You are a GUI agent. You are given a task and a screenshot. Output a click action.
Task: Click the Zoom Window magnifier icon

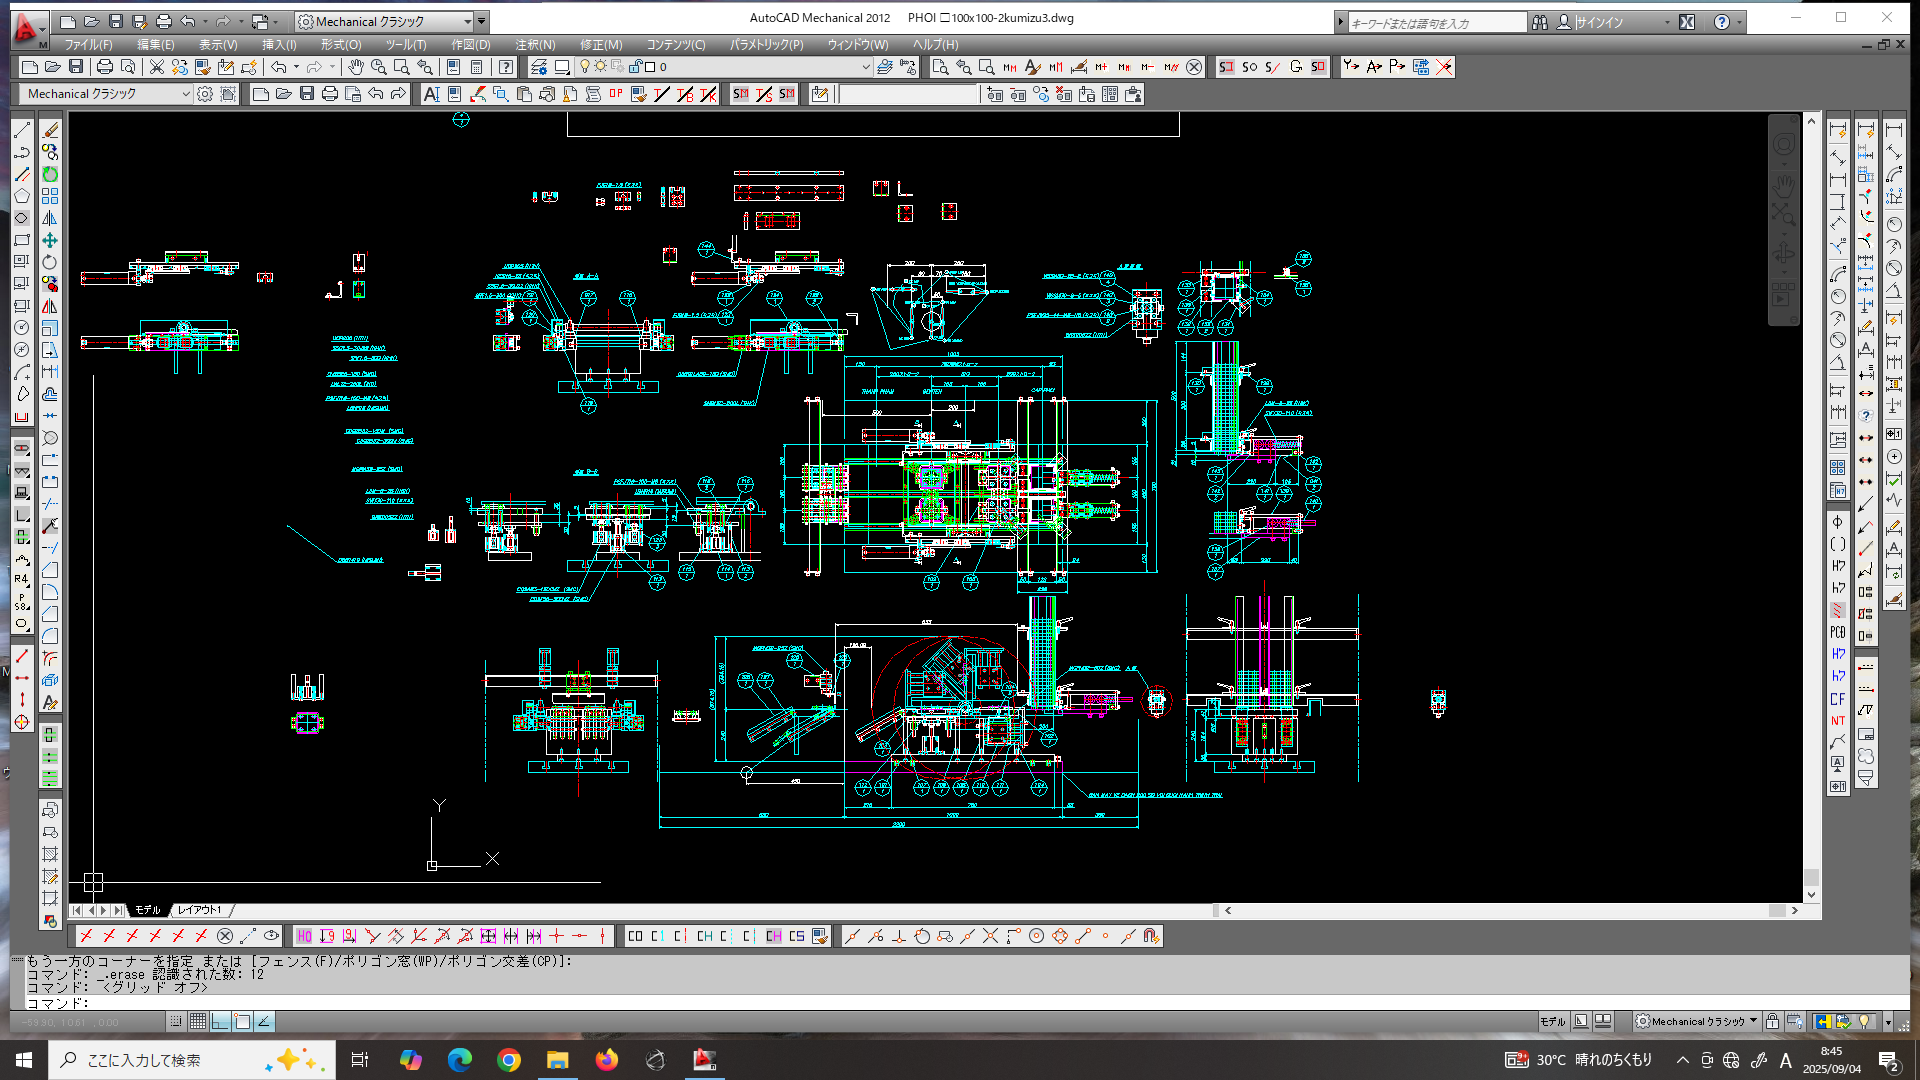tap(401, 67)
